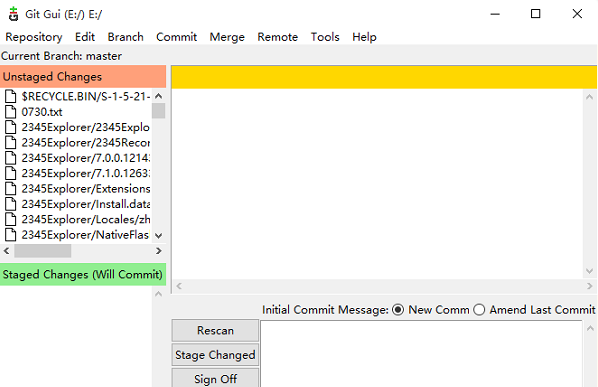Click unstaged list scroll down arrow
This screenshot has width=598, height=387.
point(159,236)
